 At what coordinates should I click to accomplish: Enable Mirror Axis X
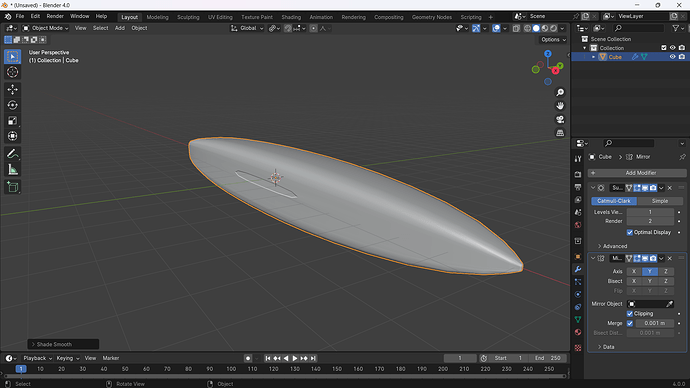point(634,271)
